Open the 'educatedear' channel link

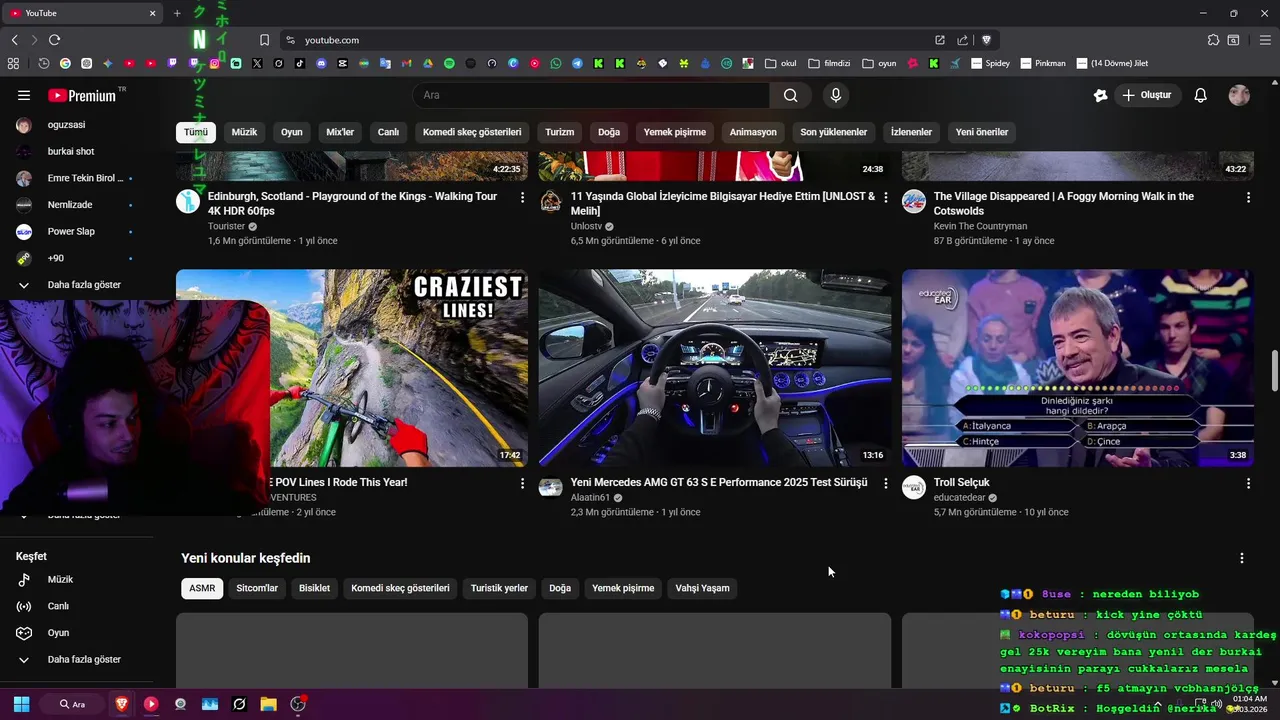(959, 498)
